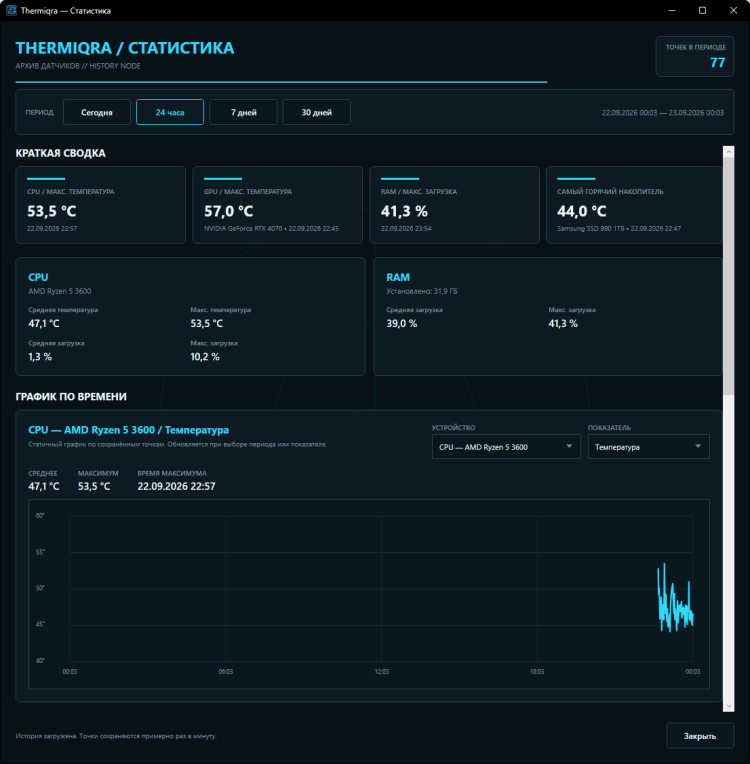Maximize the Thermiqra window
Viewport: 750px width, 764px height.
[x=702, y=10]
